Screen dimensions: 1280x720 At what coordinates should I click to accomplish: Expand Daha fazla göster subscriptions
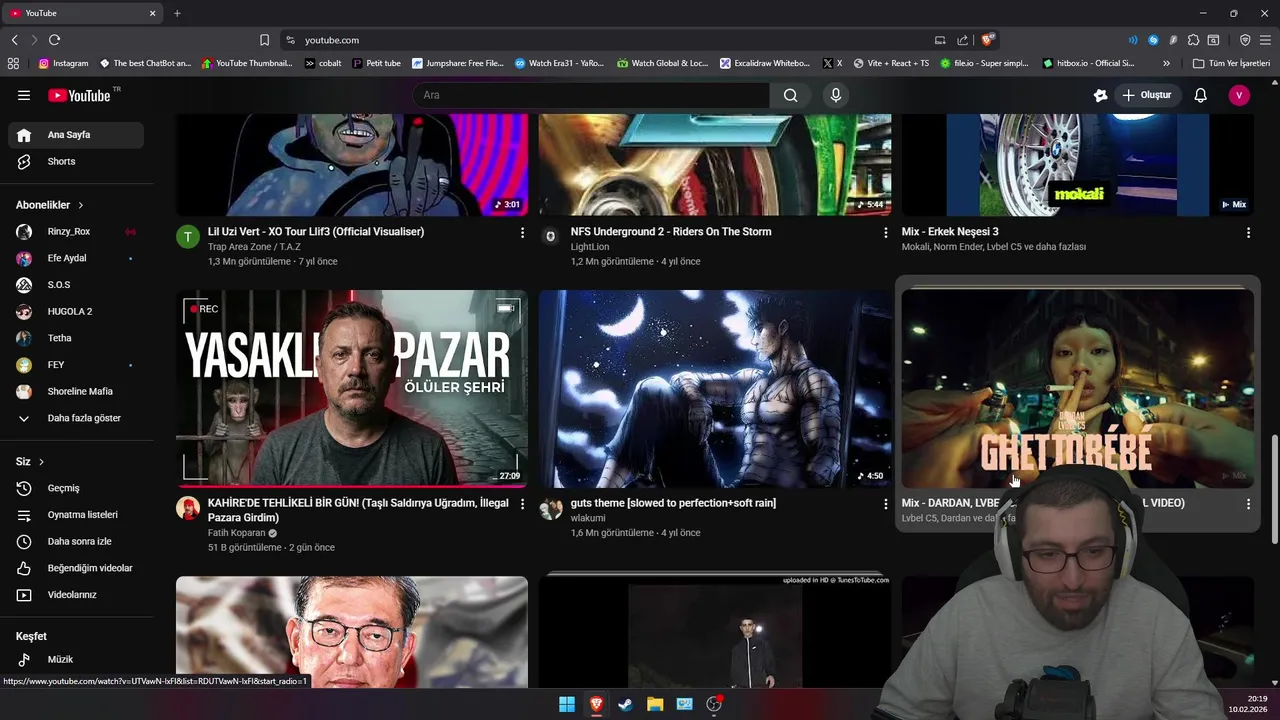tap(75, 418)
